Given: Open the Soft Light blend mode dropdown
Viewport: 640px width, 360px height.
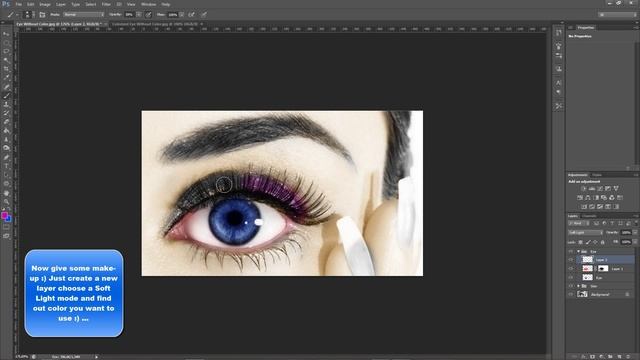Looking at the screenshot, I should 585,232.
